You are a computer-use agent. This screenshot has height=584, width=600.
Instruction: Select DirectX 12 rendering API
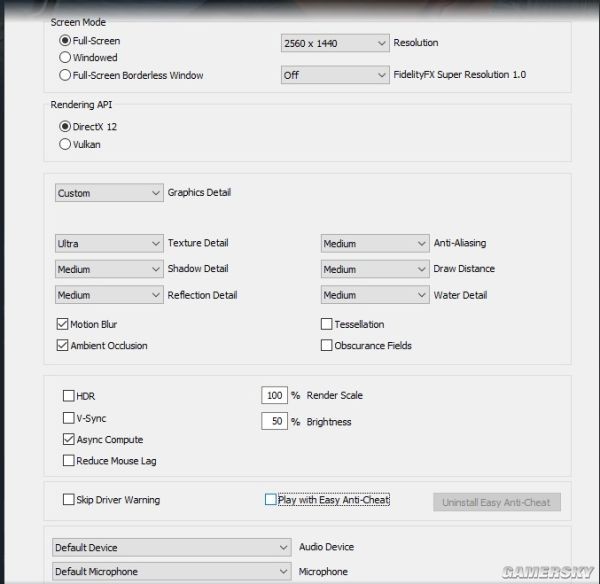65,126
